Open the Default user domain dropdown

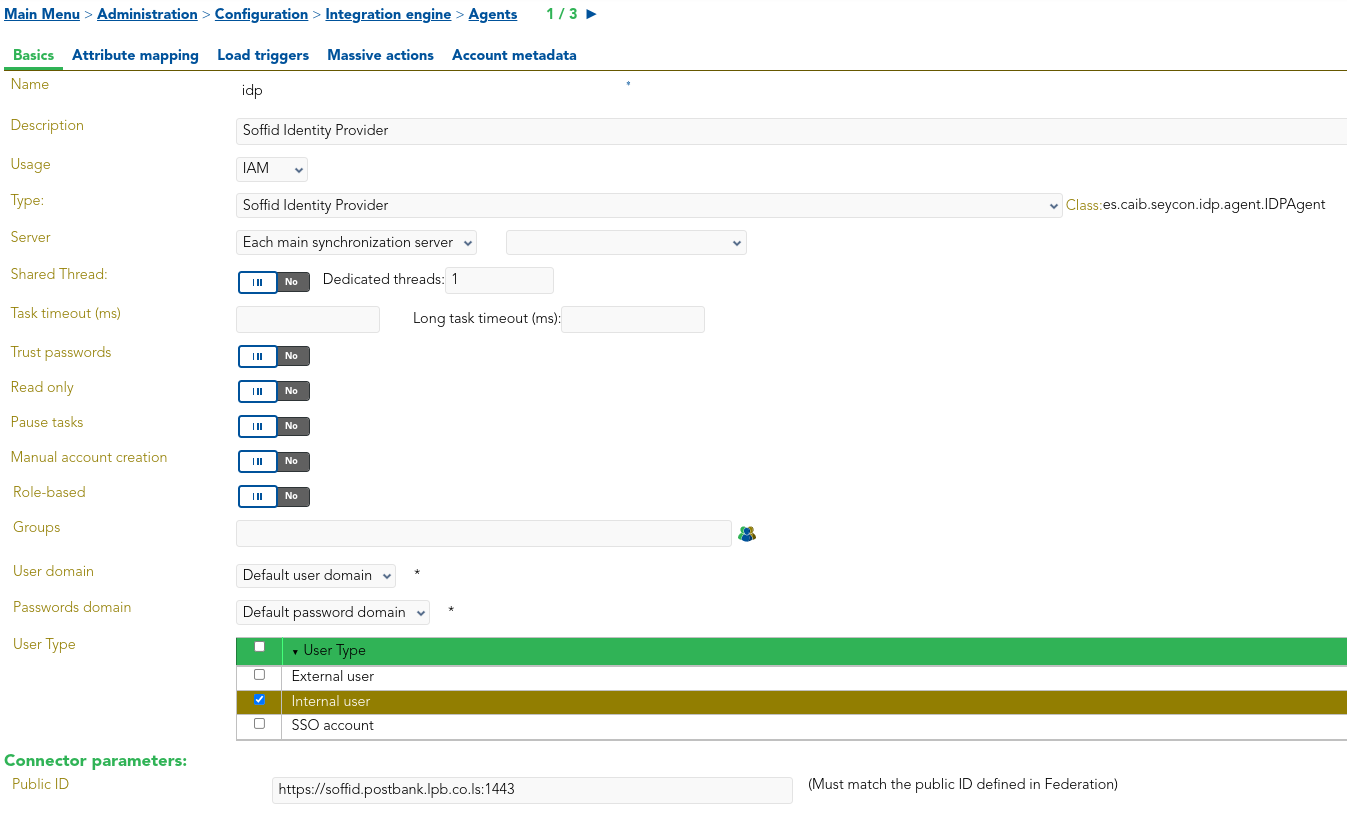[x=316, y=576]
